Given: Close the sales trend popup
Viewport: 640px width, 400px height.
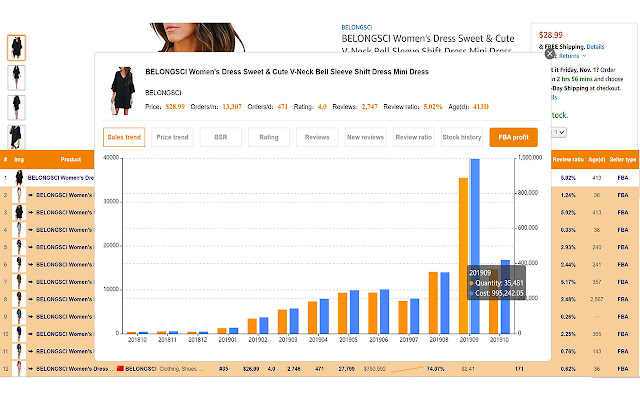Looking at the screenshot, I should (550, 53).
